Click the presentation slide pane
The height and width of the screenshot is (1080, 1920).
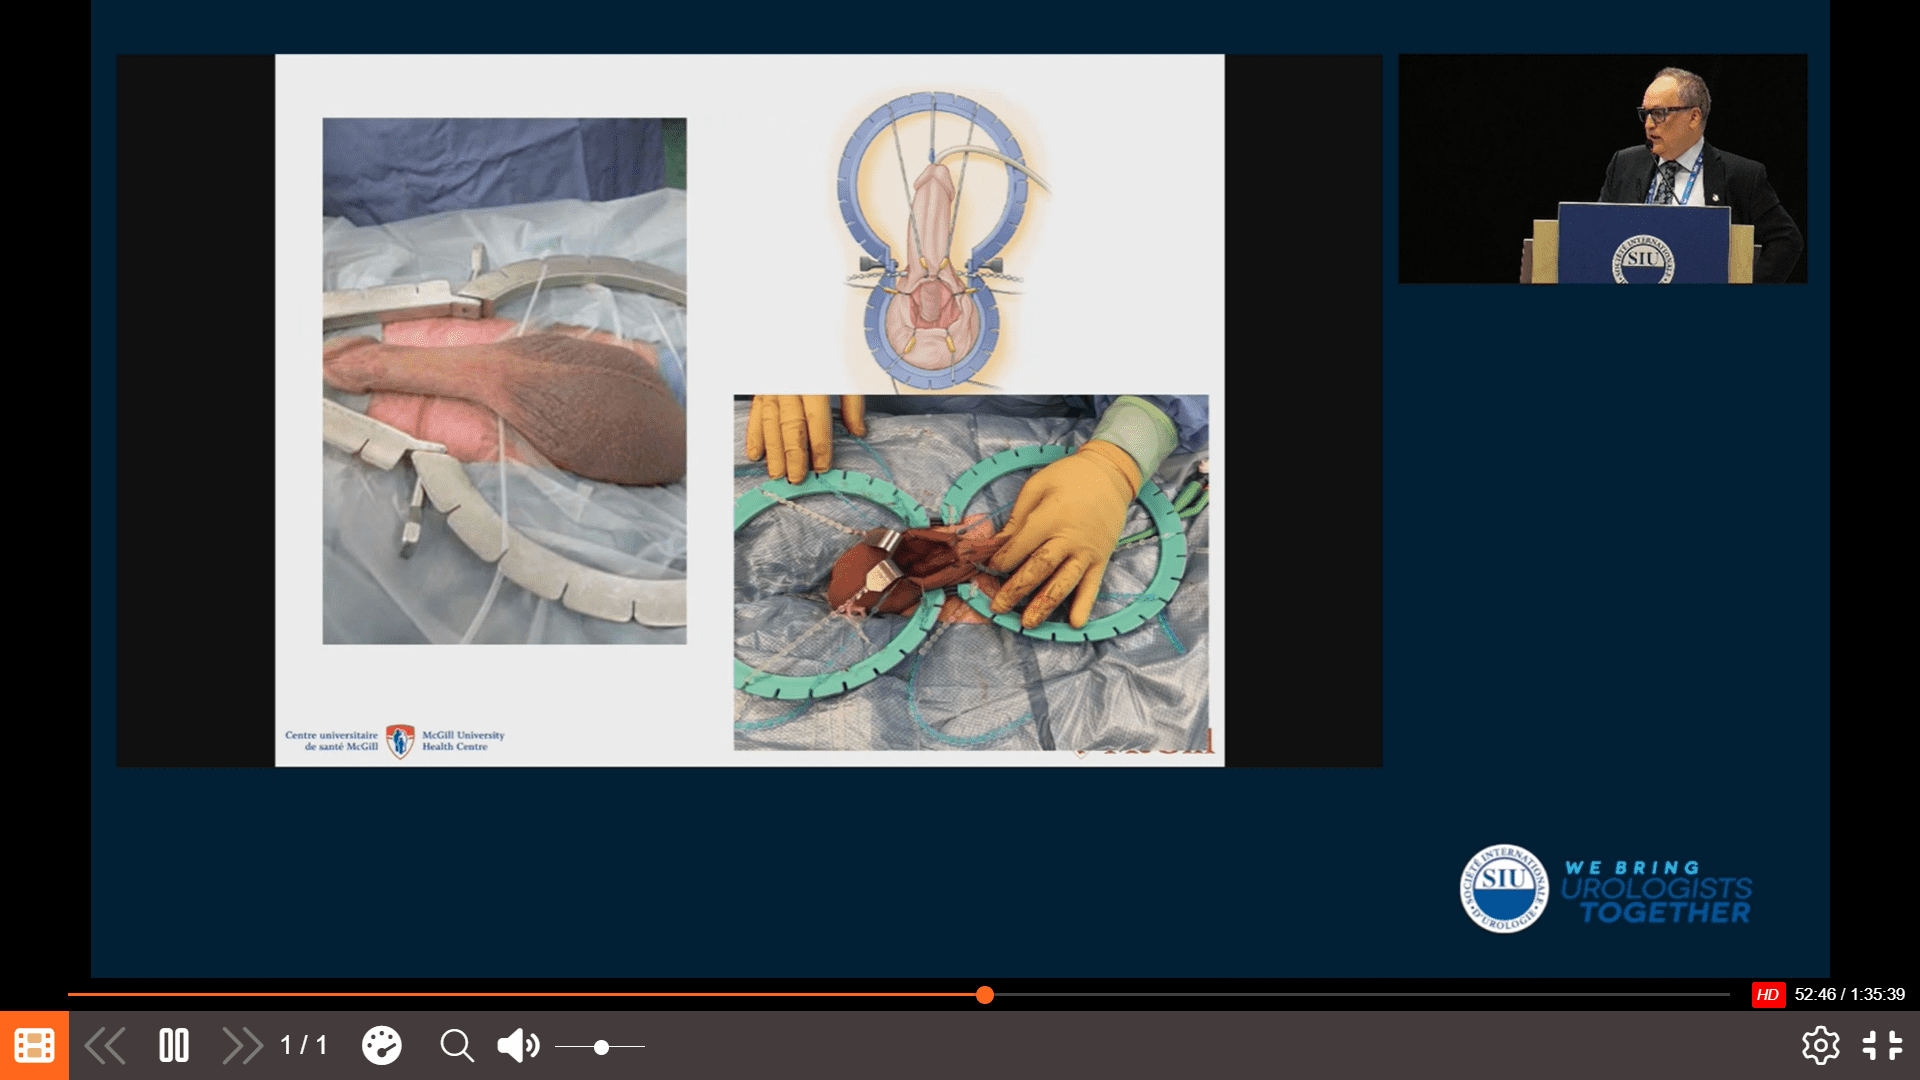(750, 411)
